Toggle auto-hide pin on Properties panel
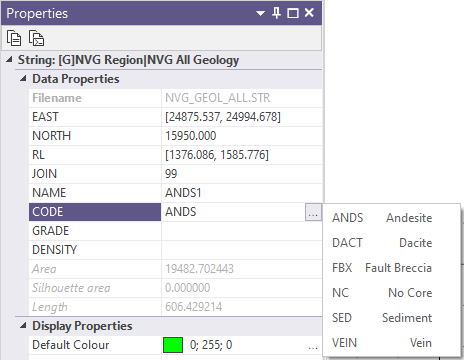464x360 pixels. coord(276,13)
